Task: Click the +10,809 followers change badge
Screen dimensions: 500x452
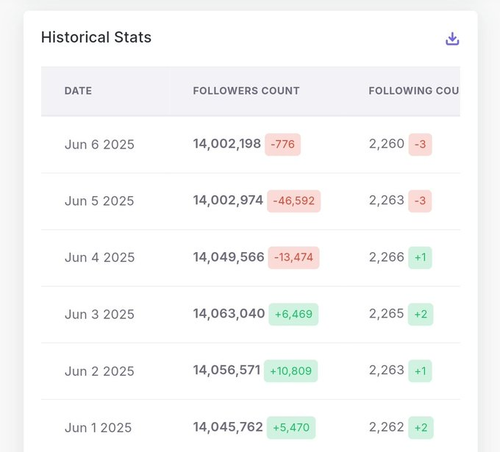Action: (x=291, y=371)
